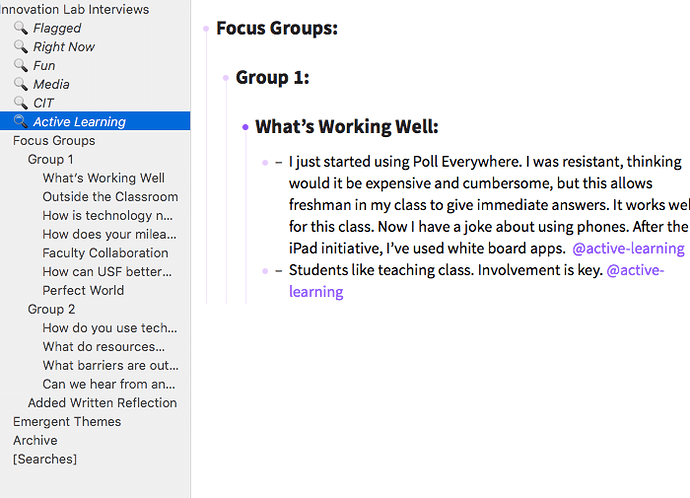Click the bullet handle beside Focus Groups heading
The image size is (690, 498).
[206, 29]
